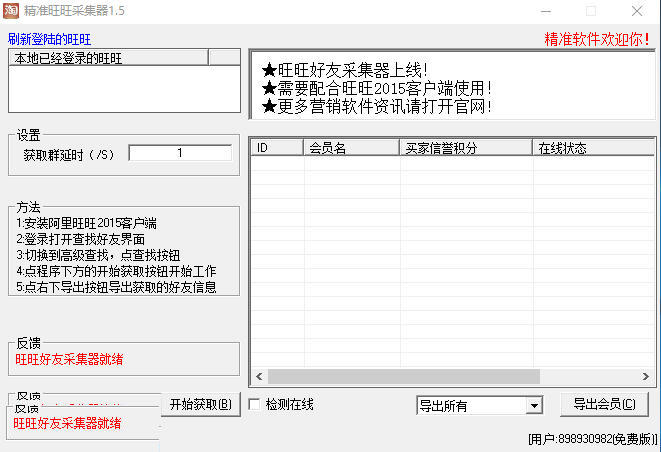Sort by the ID column header
The height and width of the screenshot is (452, 661).
click(x=277, y=148)
